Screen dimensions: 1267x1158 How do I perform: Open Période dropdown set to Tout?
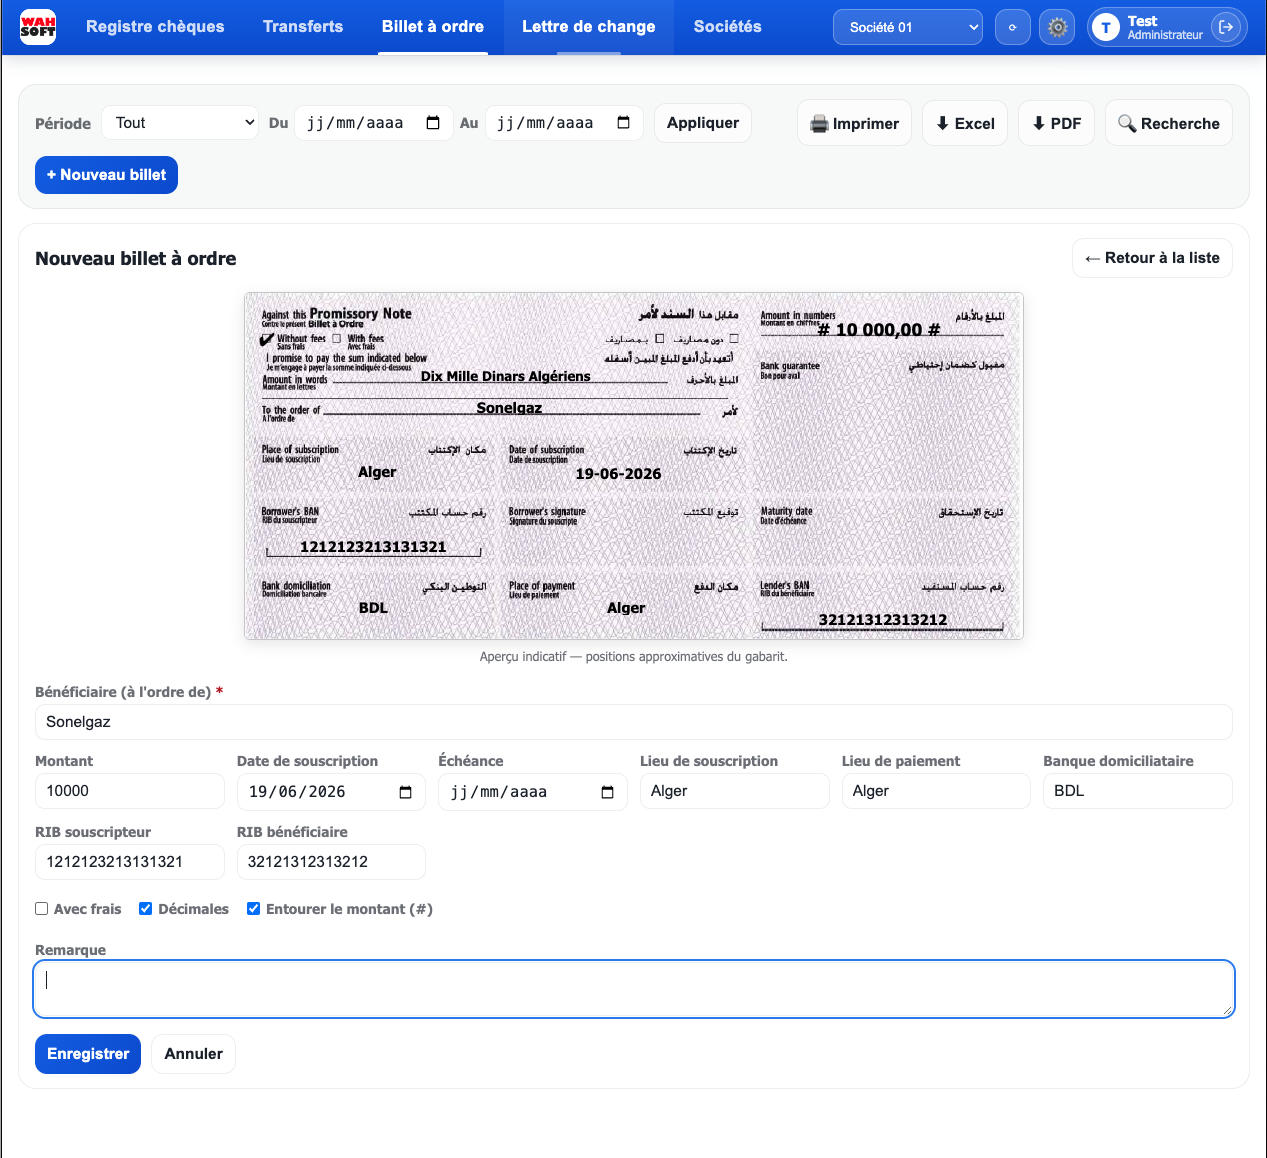182,123
